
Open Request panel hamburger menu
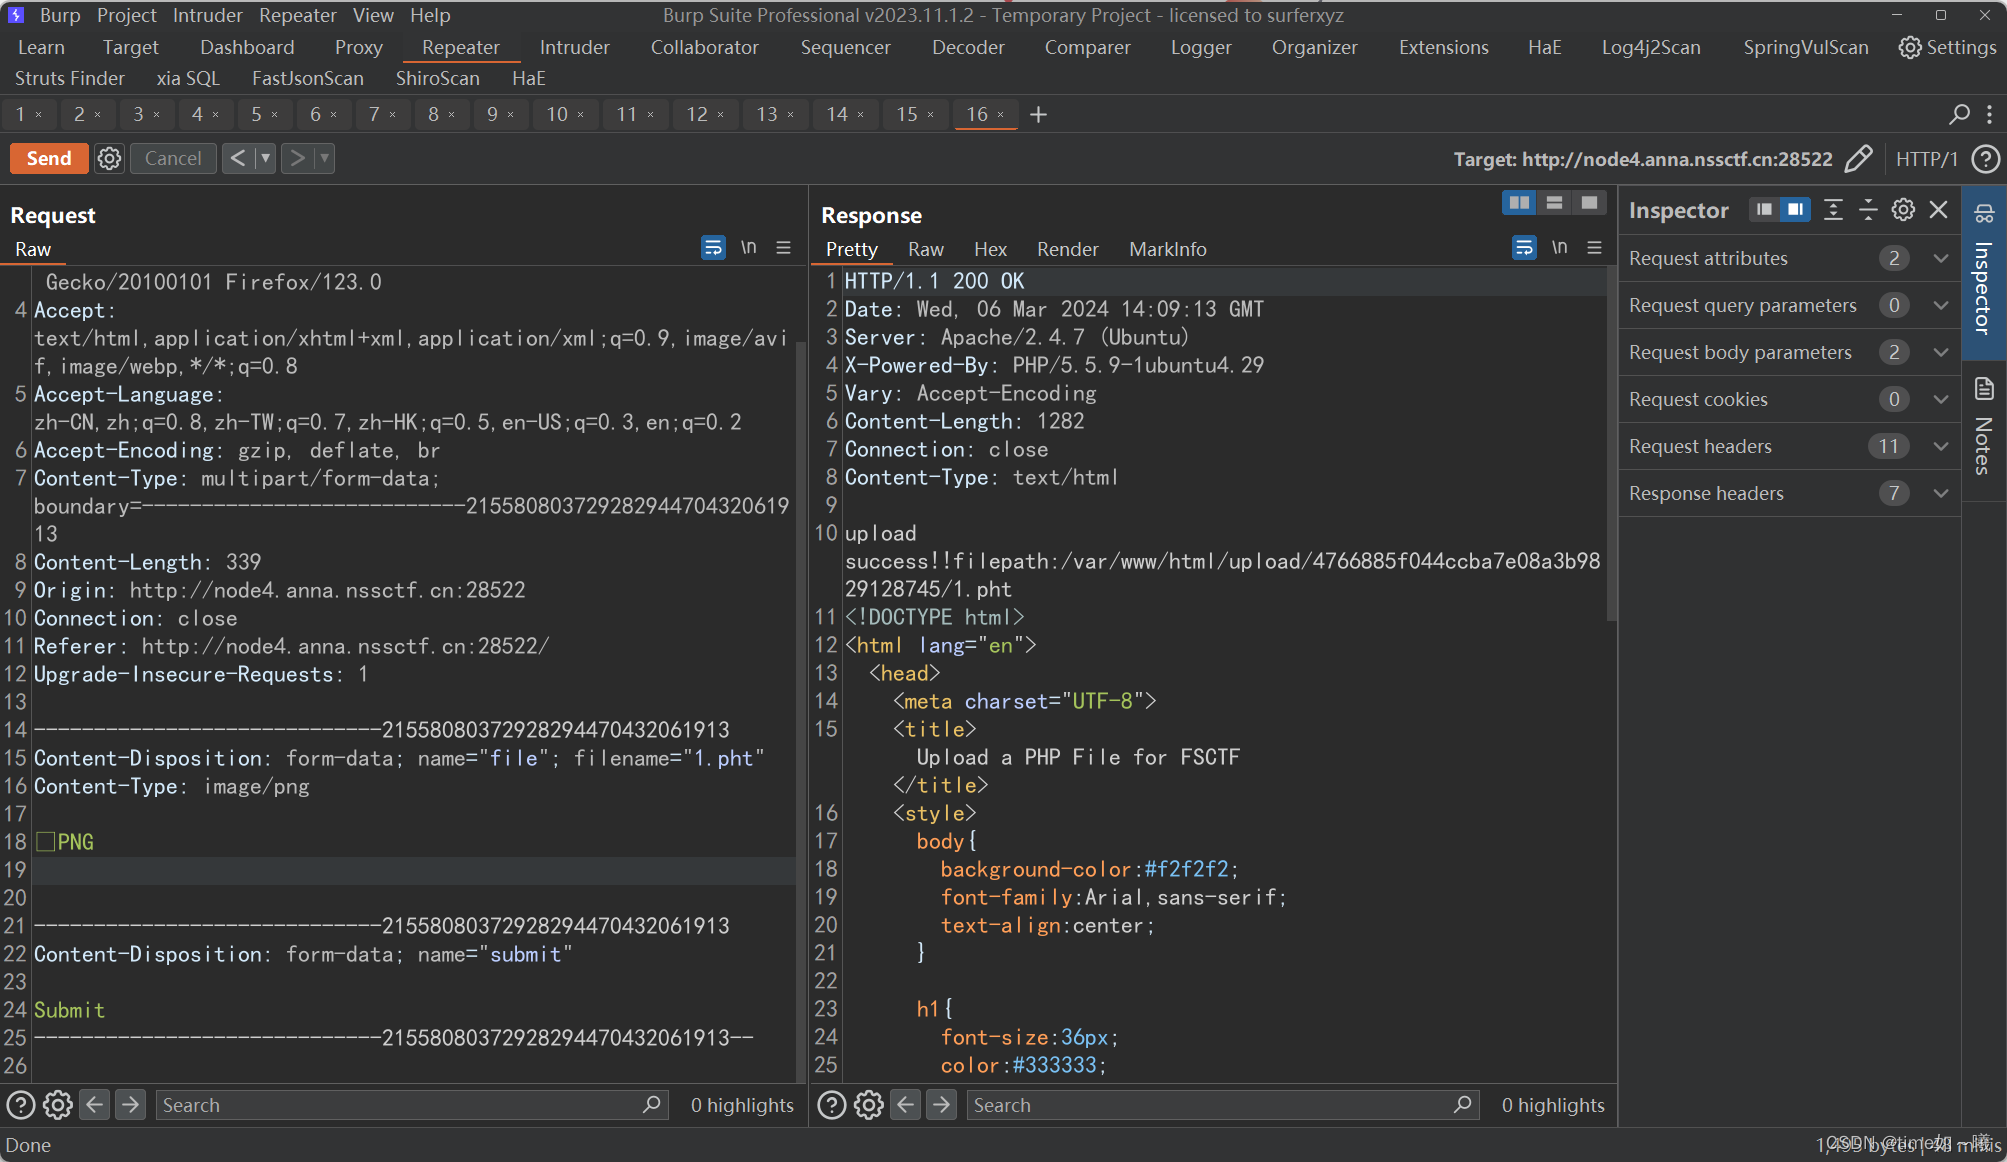784,247
